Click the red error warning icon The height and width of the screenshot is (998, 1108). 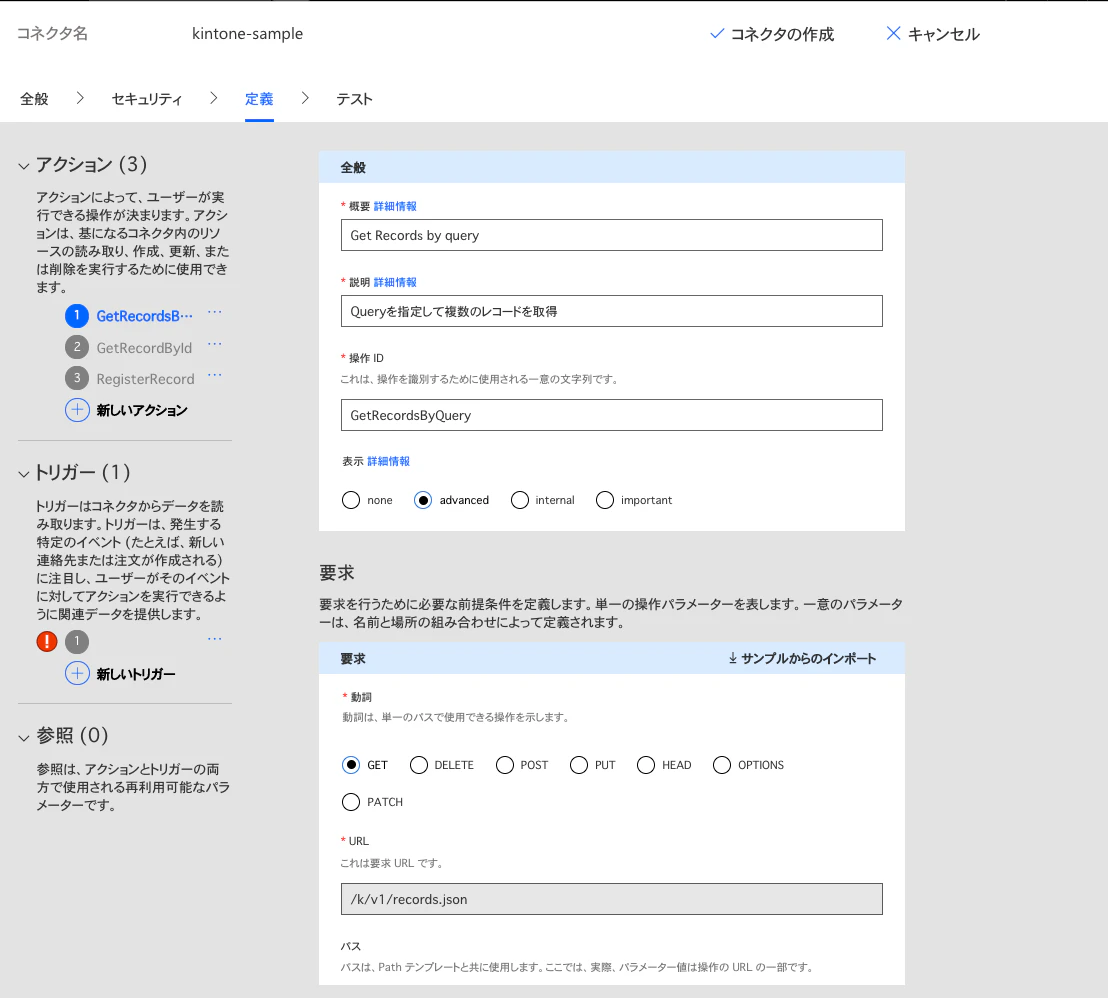click(47, 641)
